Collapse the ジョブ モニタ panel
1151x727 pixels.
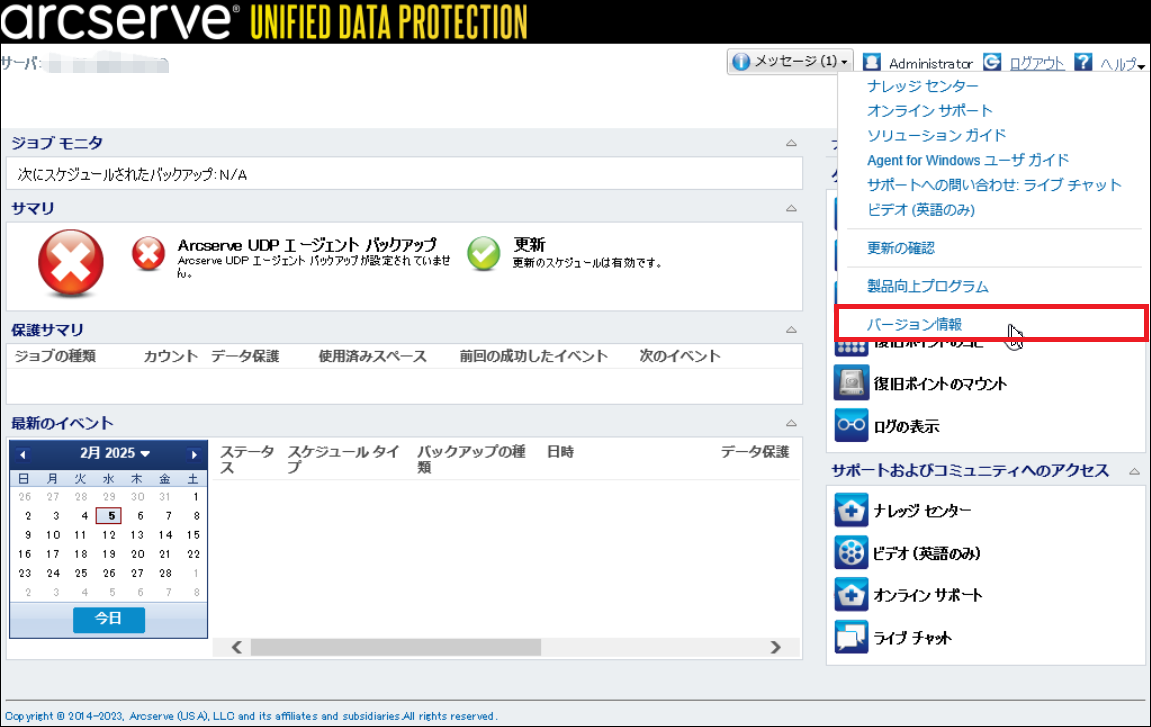(791, 143)
